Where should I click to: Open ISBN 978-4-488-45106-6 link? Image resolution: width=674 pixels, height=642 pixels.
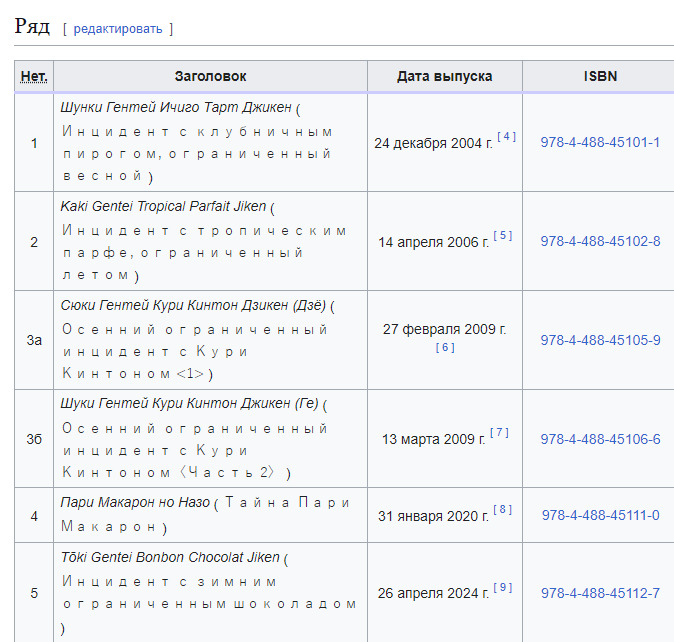pos(600,439)
